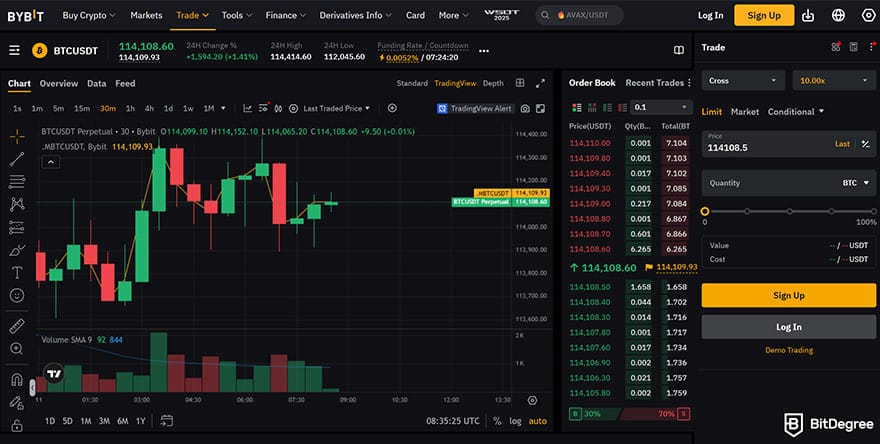
Task: Open the Markets menu item
Action: 146,16
